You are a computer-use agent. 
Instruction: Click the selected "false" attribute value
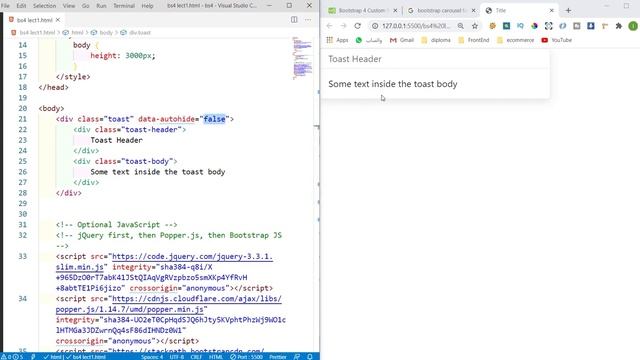click(214, 119)
